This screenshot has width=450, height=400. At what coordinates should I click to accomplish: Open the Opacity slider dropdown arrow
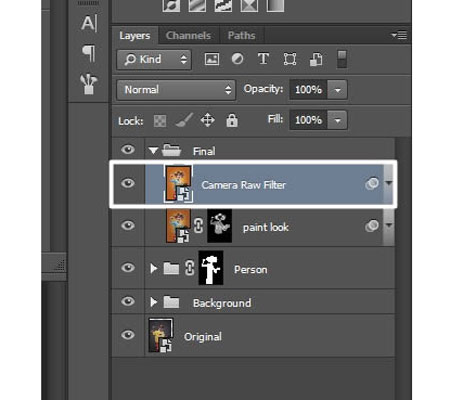[x=337, y=90]
